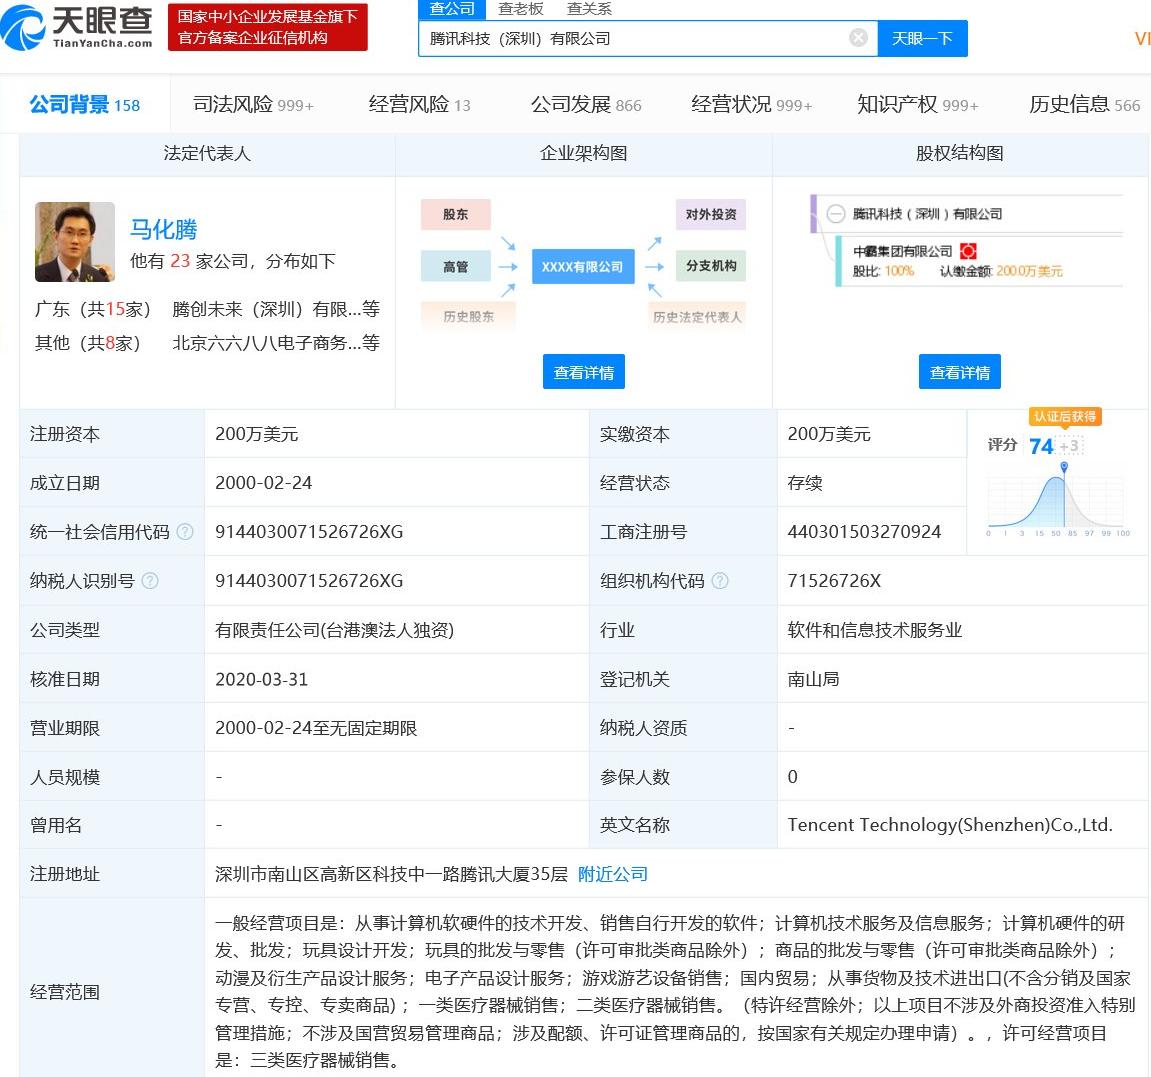Click the industry value 软件和信息技术服务业
Viewport: 1151px width, 1077px height.
click(874, 630)
